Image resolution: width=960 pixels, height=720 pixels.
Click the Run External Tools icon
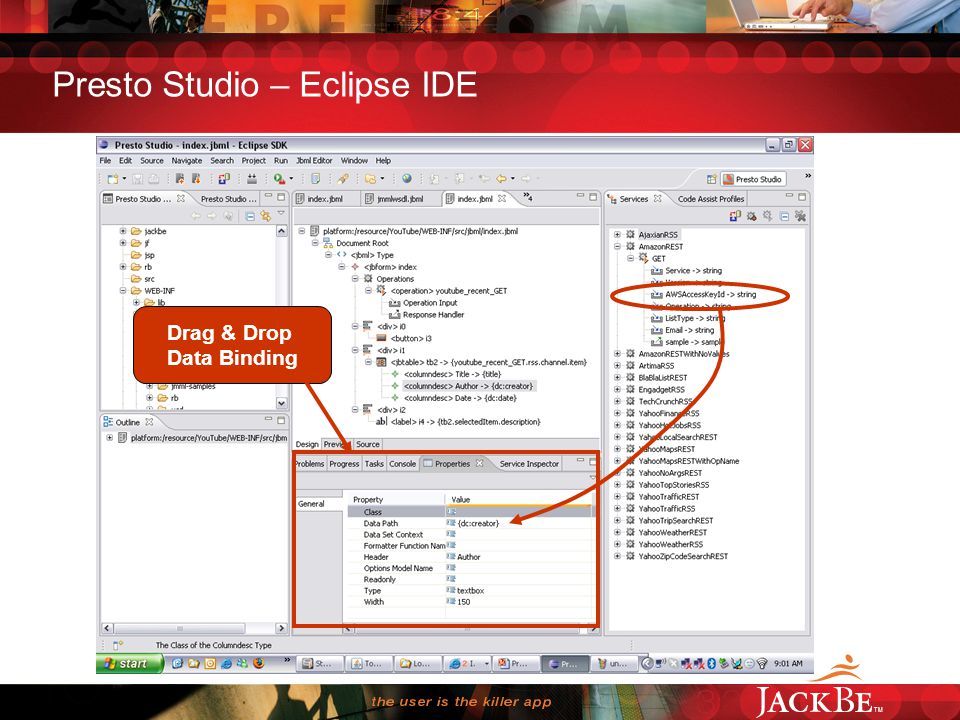(x=279, y=179)
